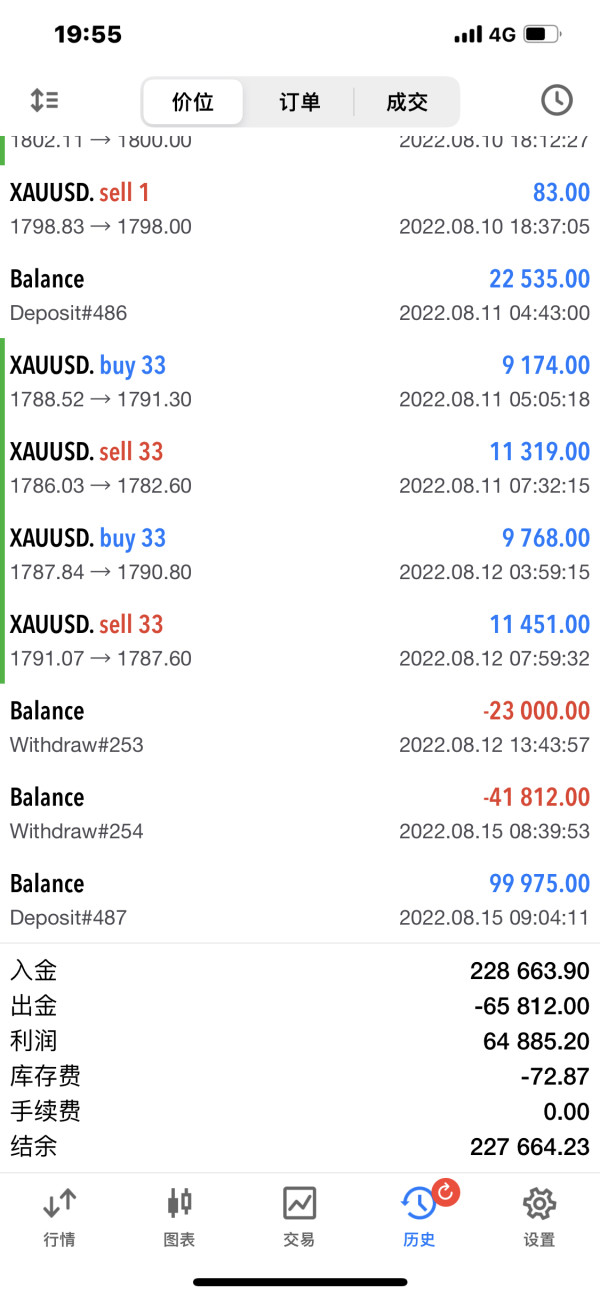Screen dimensions: 600x1299
Task: Open the Deposit#486 balance entry
Action: [x=300, y=295]
